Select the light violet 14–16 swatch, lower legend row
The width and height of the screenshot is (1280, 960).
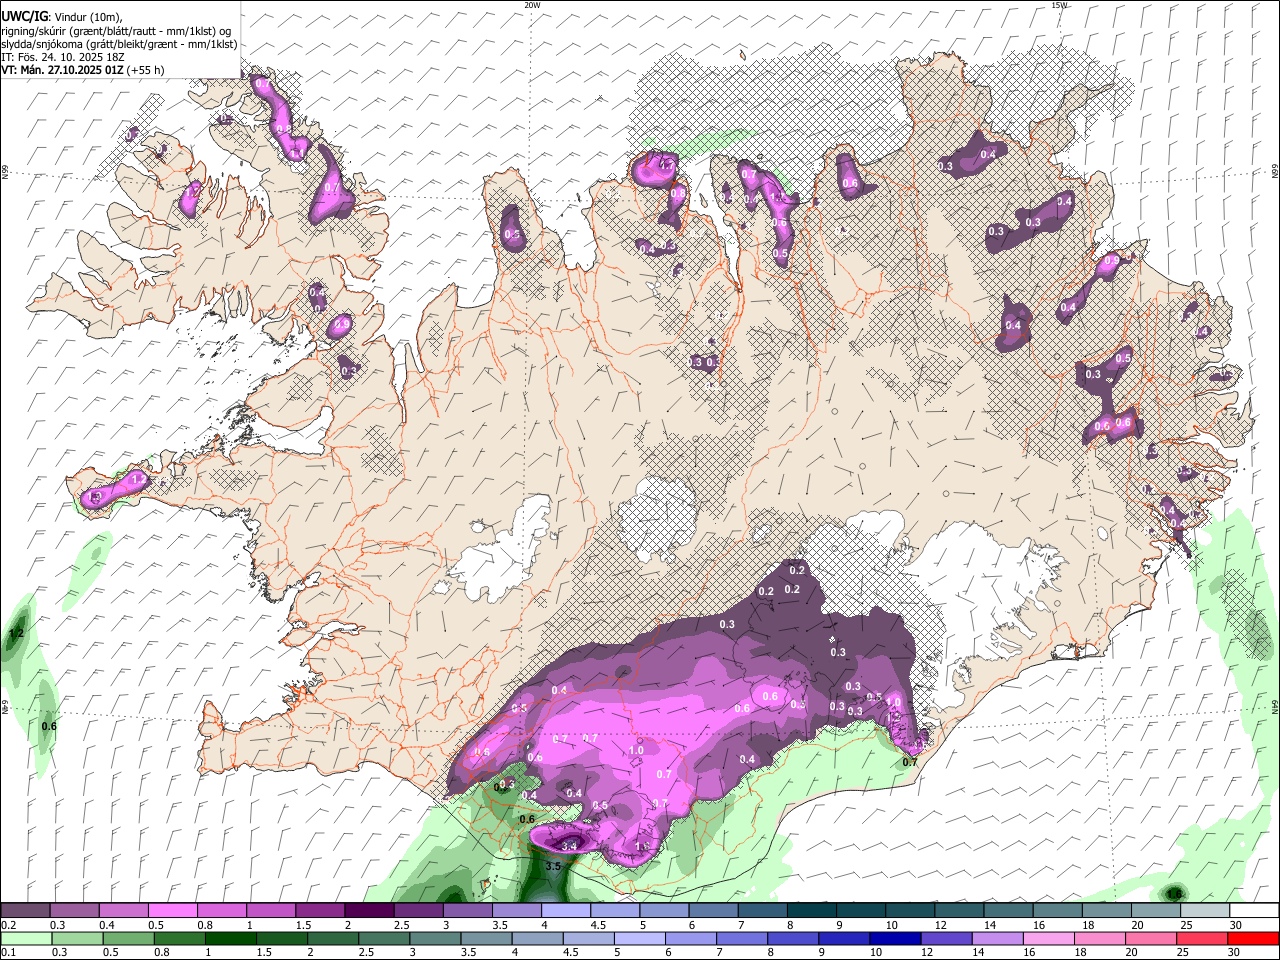[x=996, y=938]
